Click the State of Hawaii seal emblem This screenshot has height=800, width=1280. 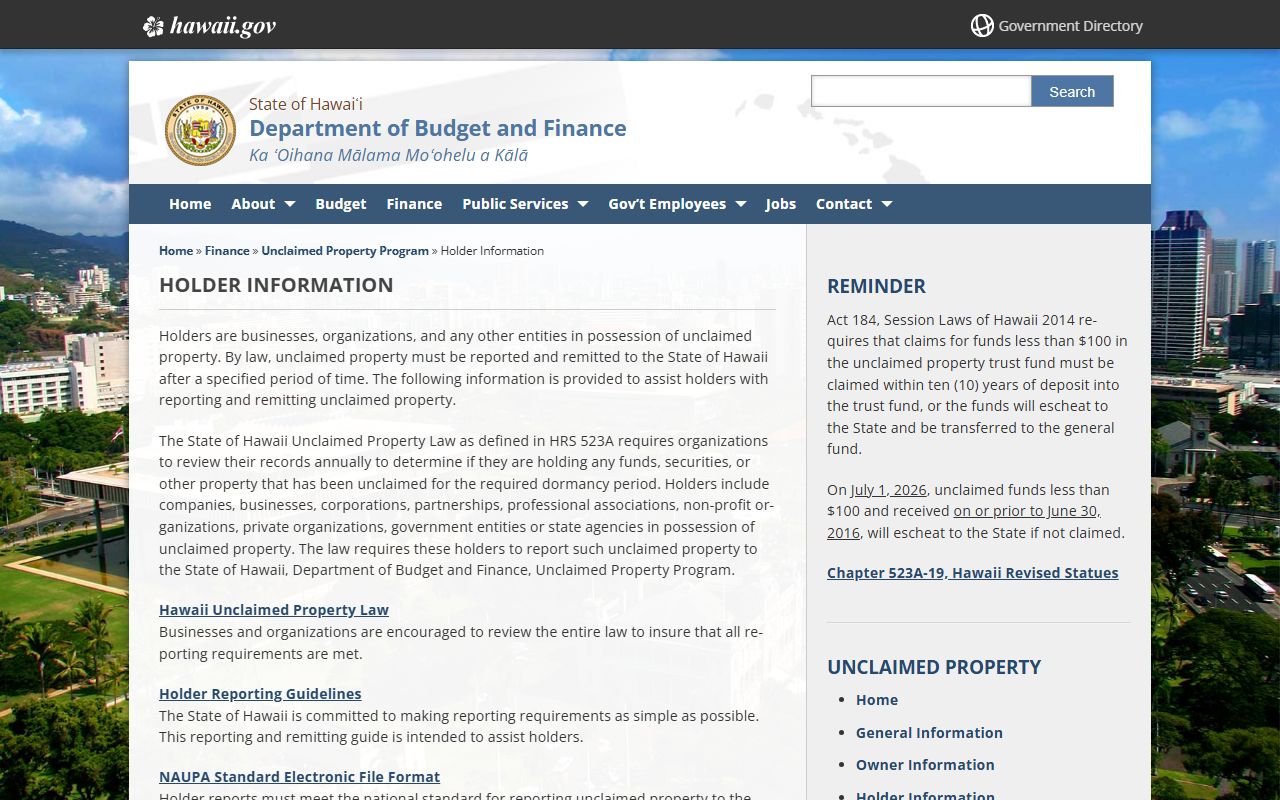click(x=200, y=130)
